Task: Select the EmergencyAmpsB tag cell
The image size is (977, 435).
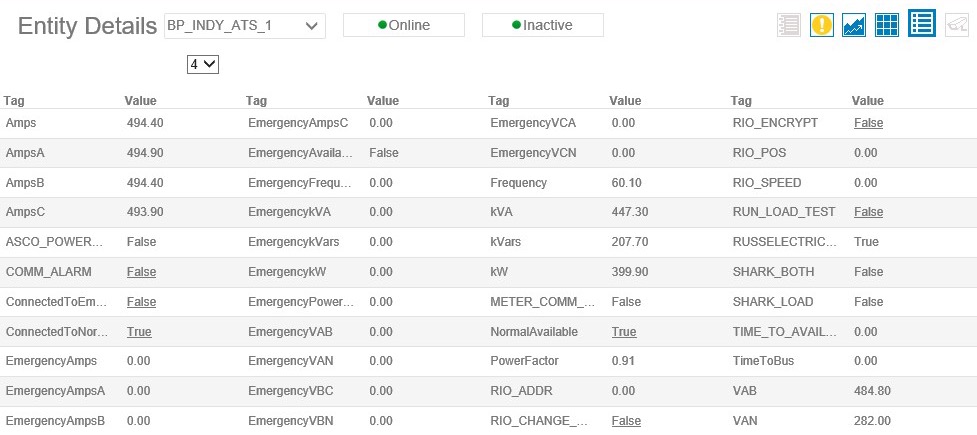Action: click(x=55, y=421)
